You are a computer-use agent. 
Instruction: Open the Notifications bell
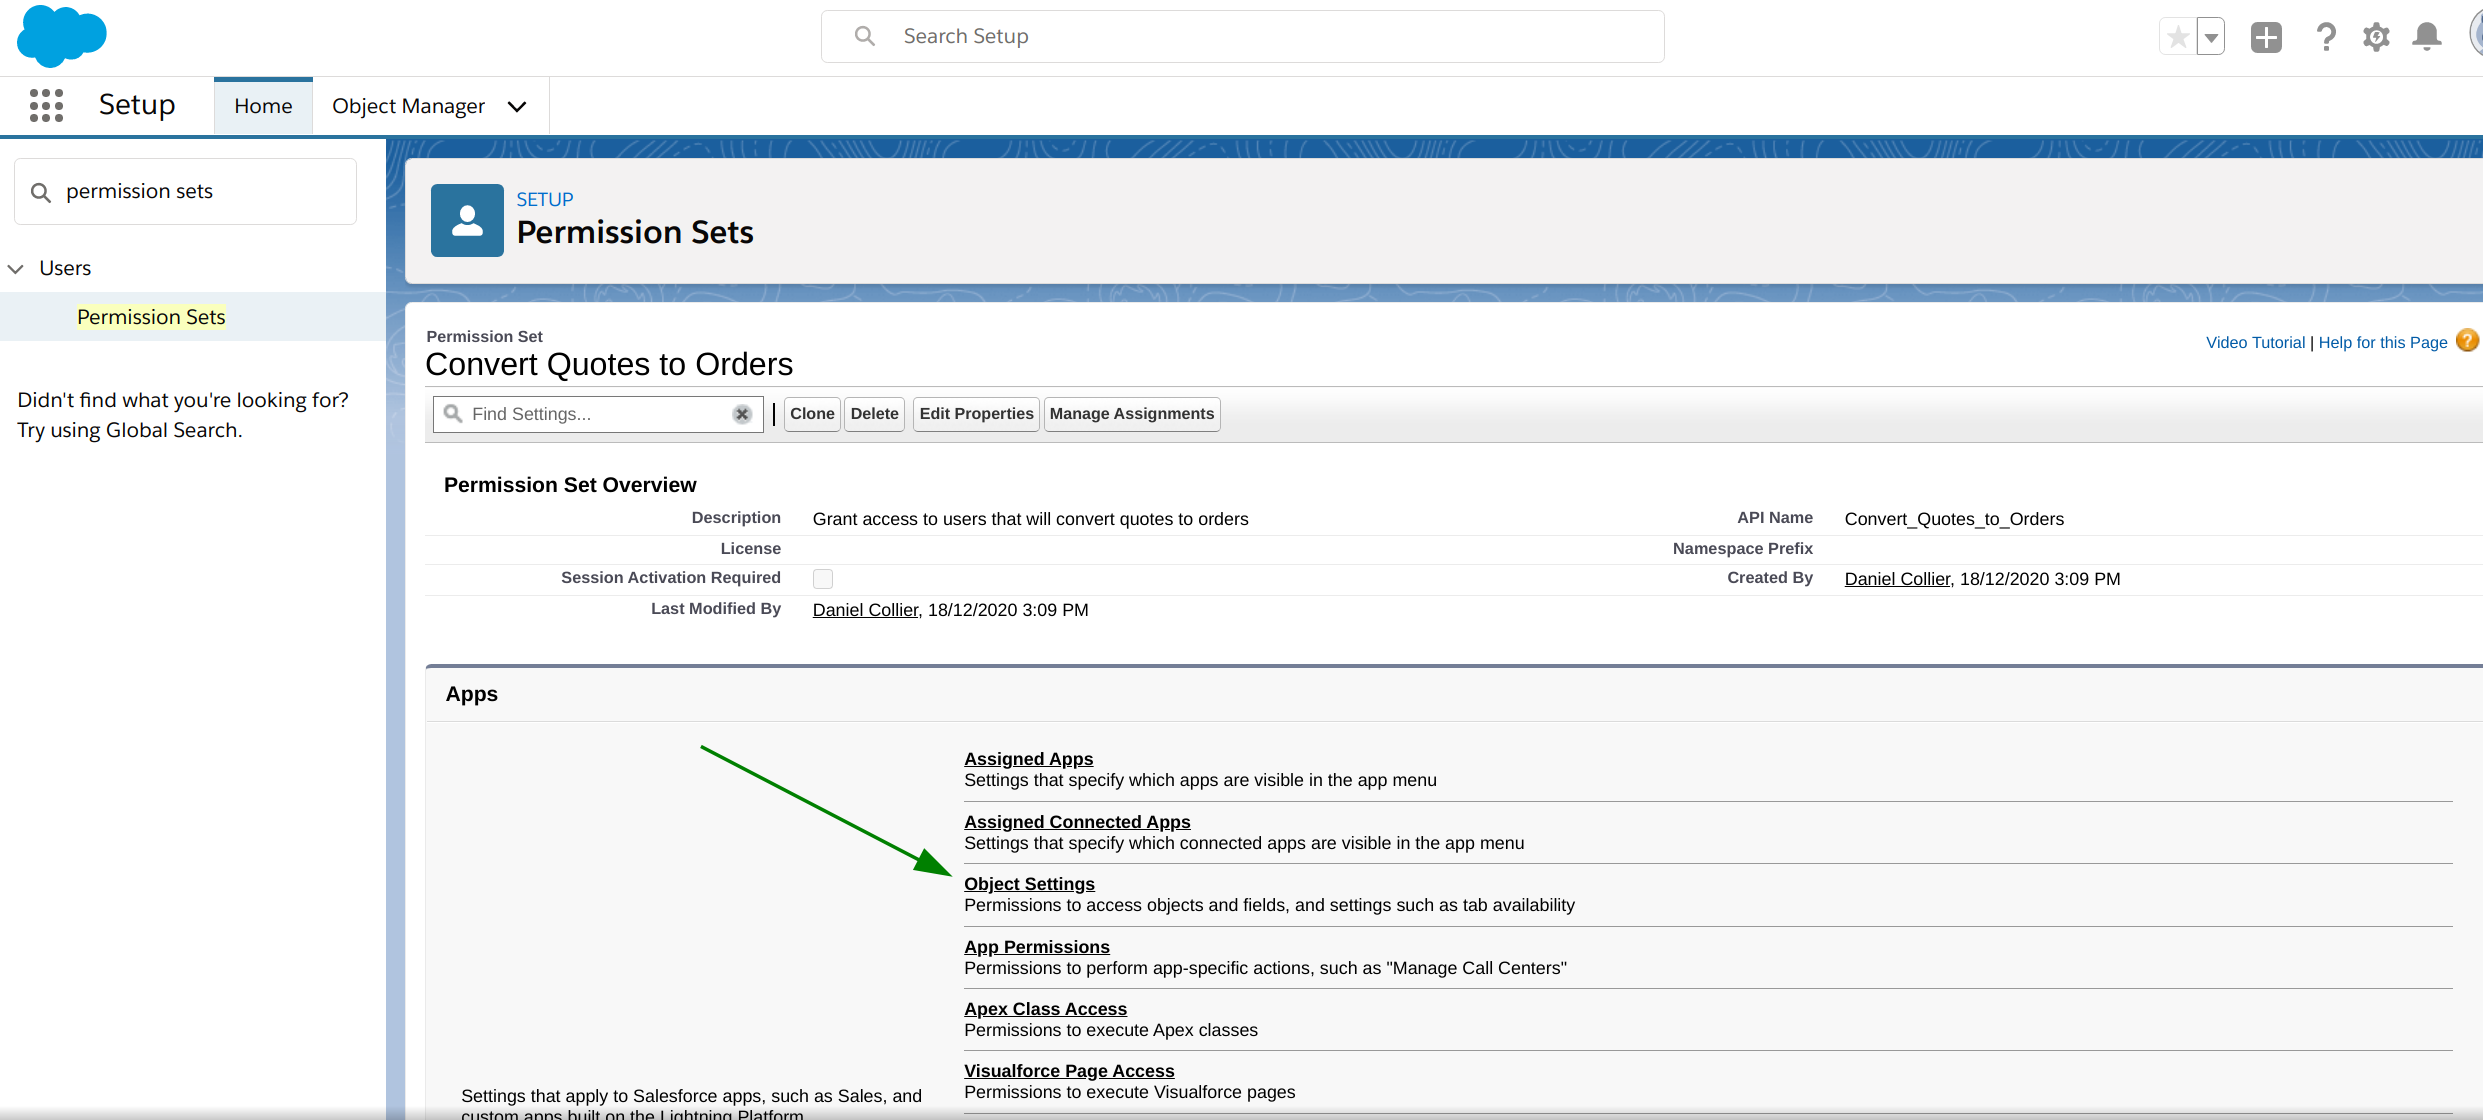pyautogui.click(x=2427, y=37)
